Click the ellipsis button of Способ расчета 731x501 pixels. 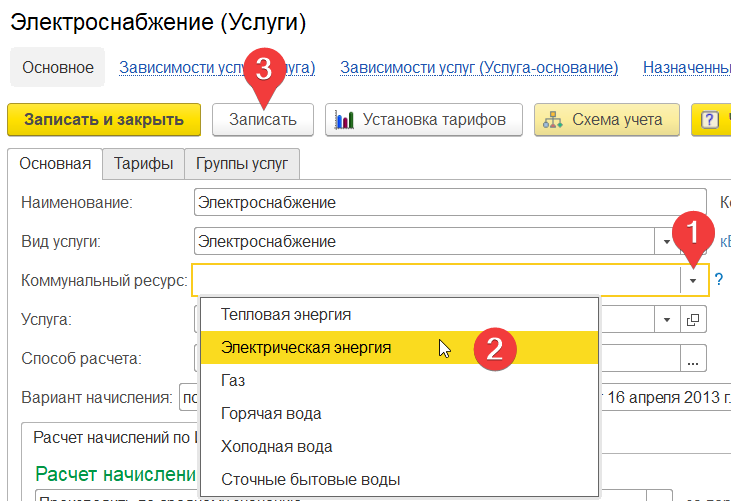pyautogui.click(x=693, y=358)
